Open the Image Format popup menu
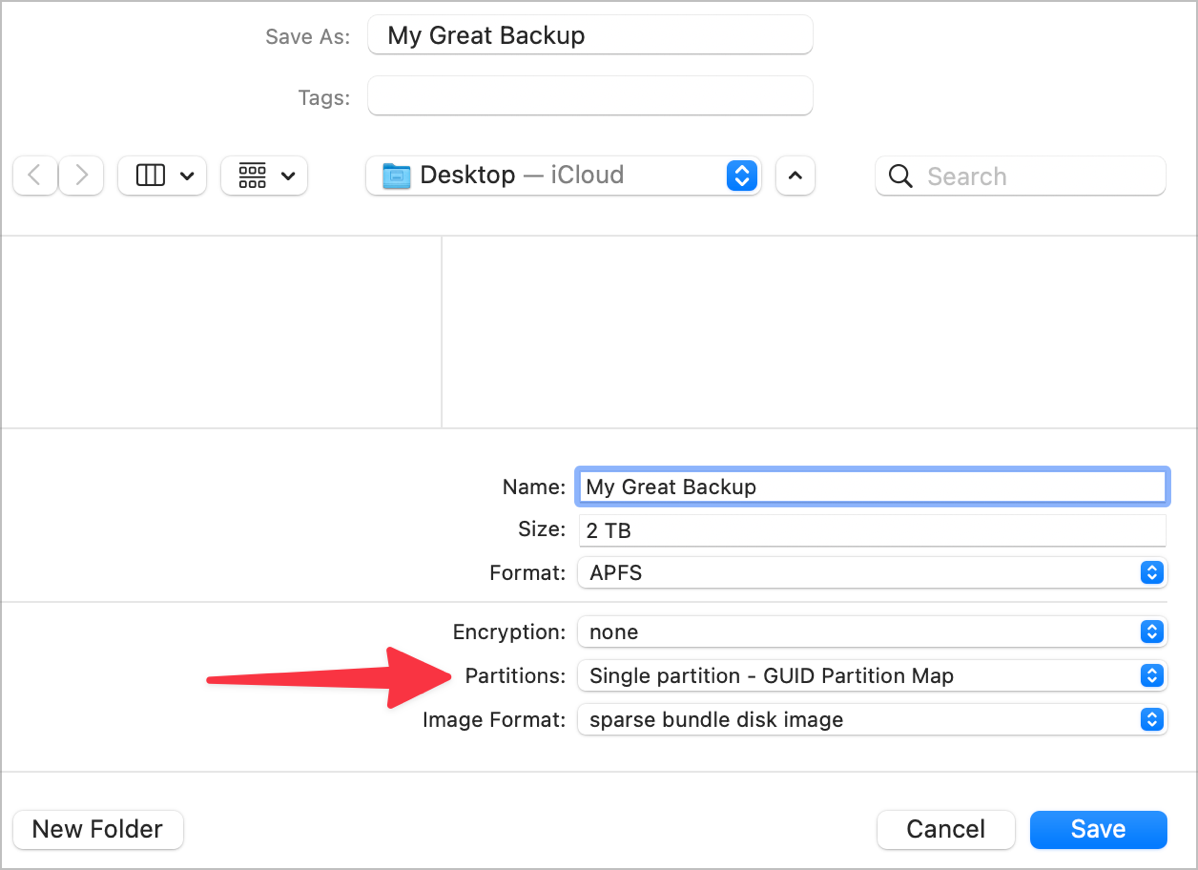The image size is (1198, 870). tap(871, 720)
